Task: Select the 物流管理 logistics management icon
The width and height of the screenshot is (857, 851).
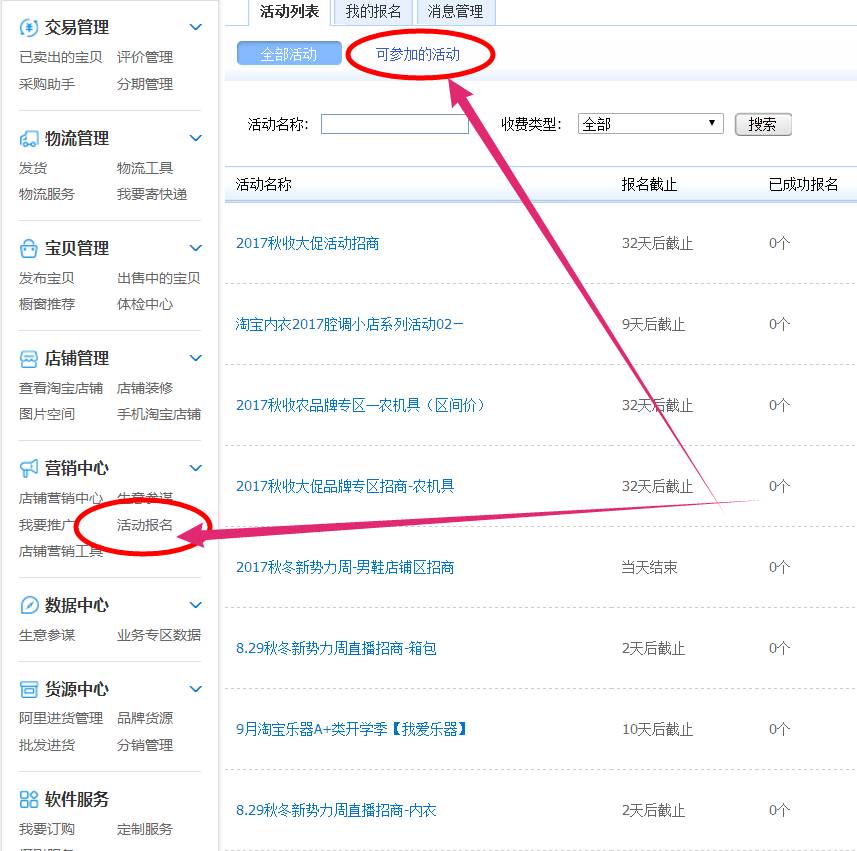Action: point(28,137)
